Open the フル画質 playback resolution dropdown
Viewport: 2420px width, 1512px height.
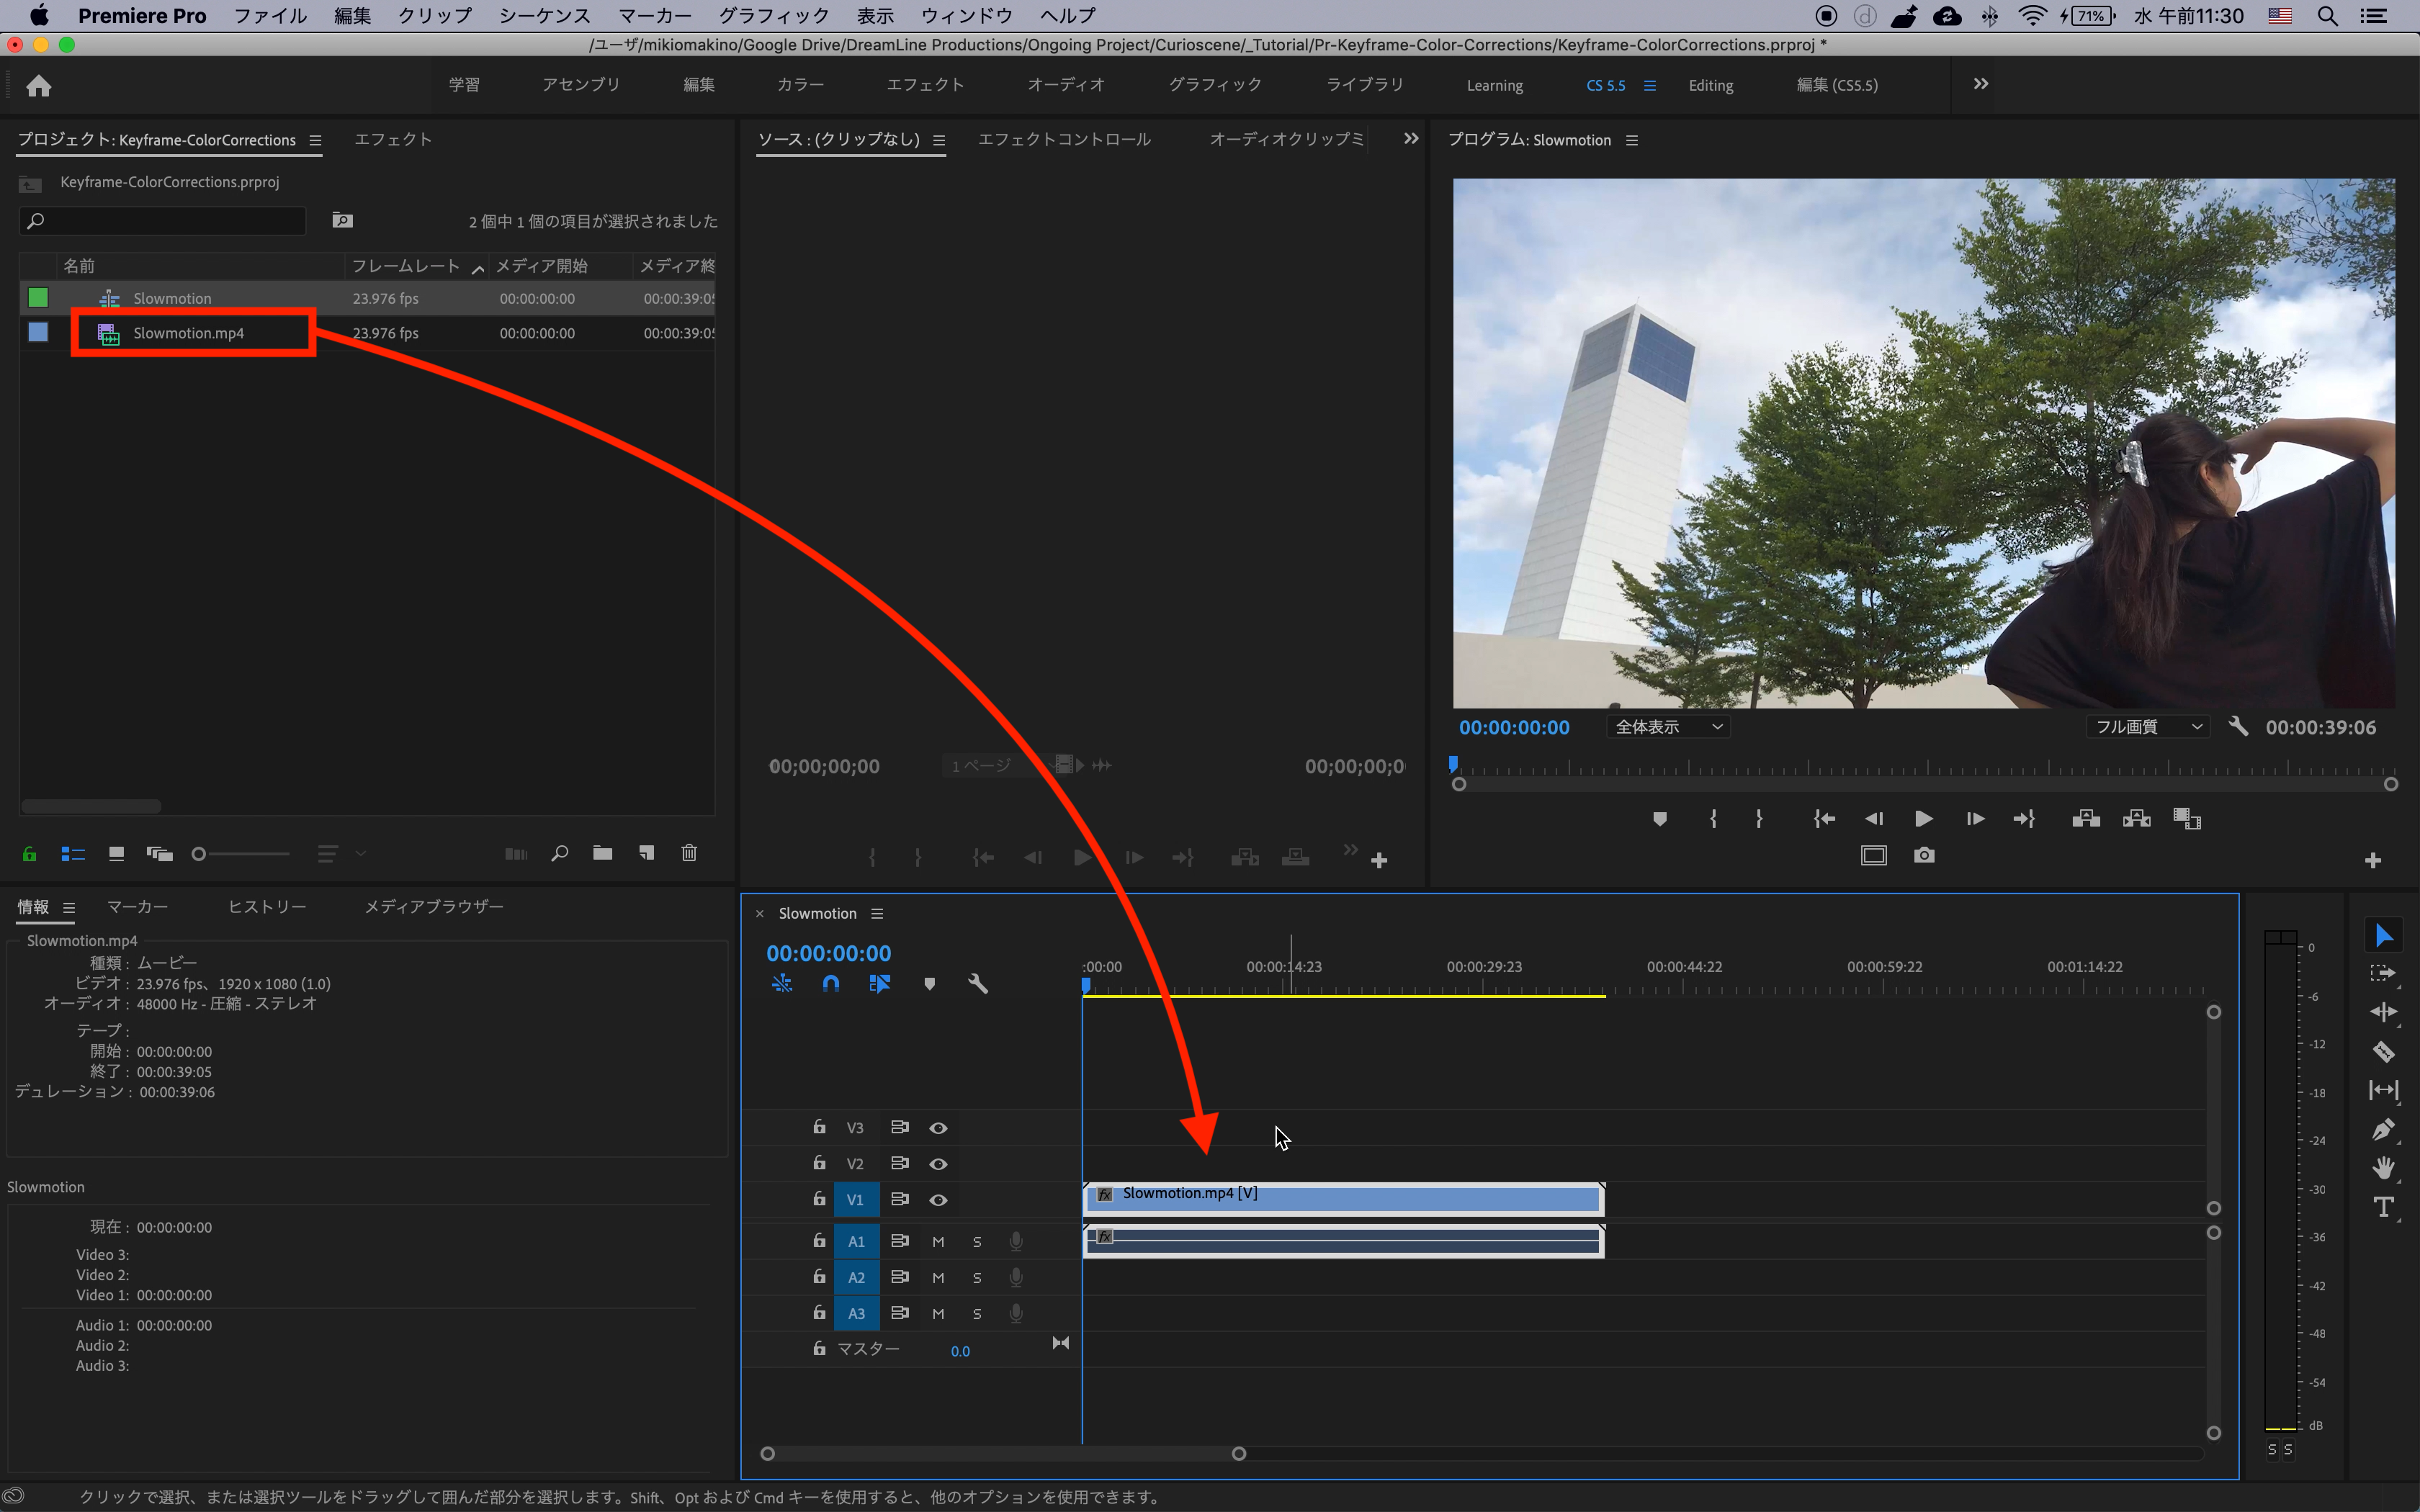[2148, 727]
